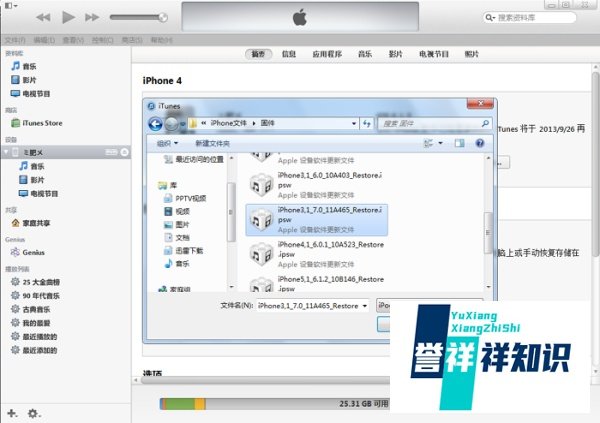Image resolution: width=600 pixels, height=423 pixels.
Task: Click the iTunes library search field
Action: point(530,18)
